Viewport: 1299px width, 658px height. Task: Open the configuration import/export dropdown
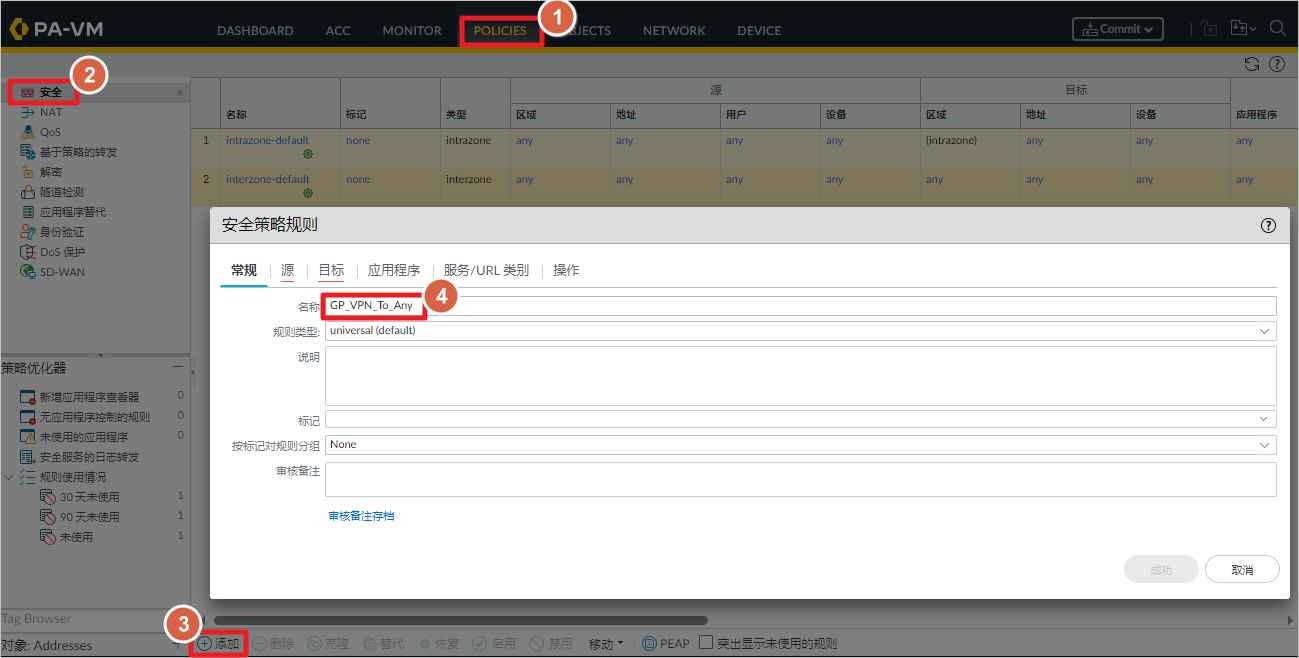pyautogui.click(x=1244, y=29)
